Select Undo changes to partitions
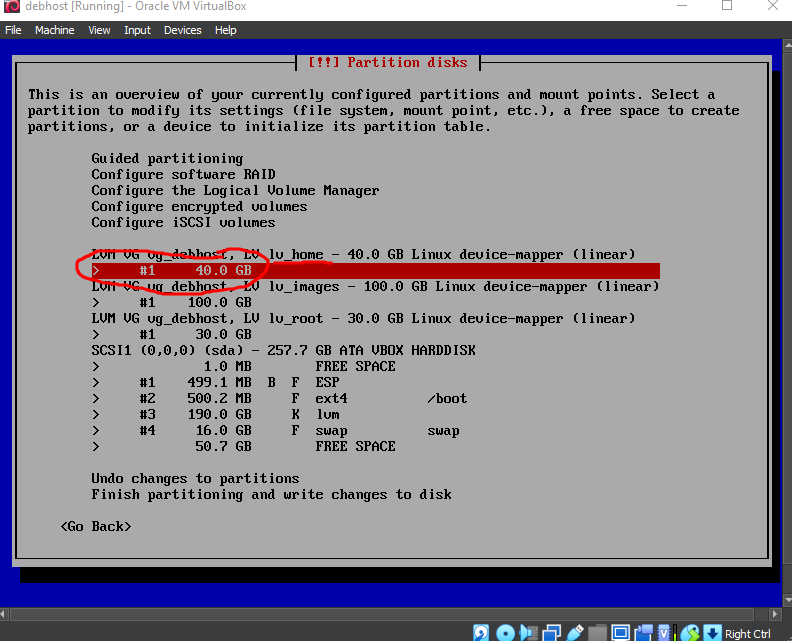Screen dimensions: 792x641 pos(195,478)
